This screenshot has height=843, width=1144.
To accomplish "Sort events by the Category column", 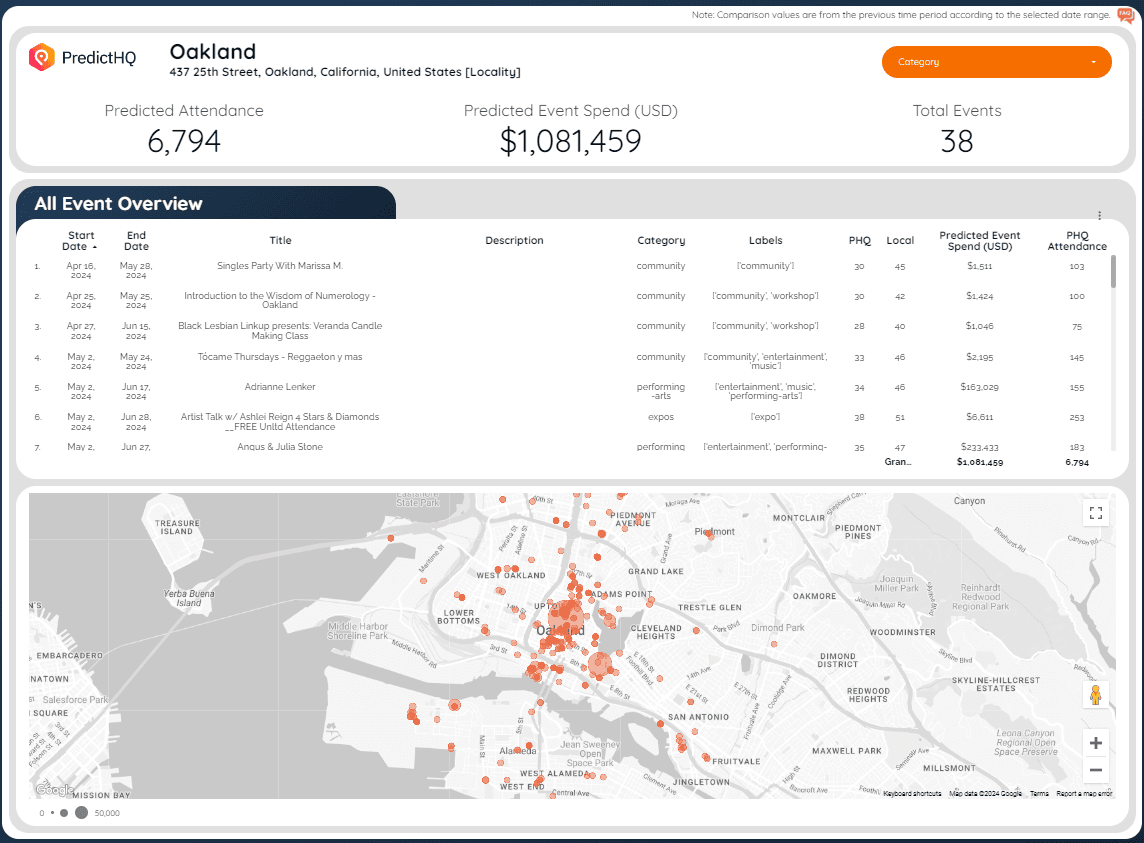I will pyautogui.click(x=661, y=240).
